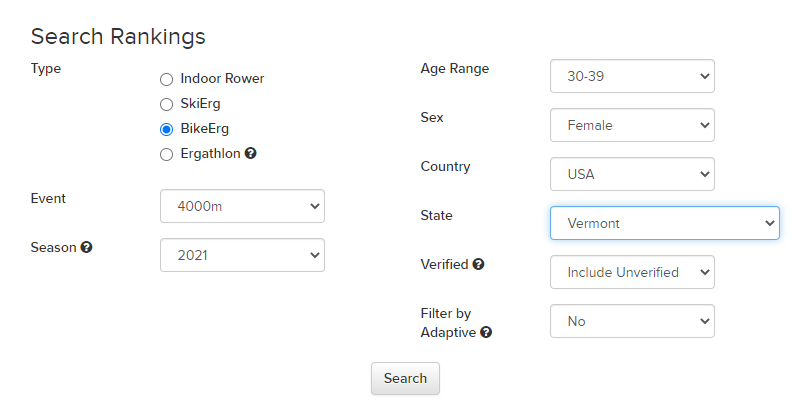The height and width of the screenshot is (401, 801).
Task: Expand the State dropdown showing Vermont
Action: pos(664,223)
